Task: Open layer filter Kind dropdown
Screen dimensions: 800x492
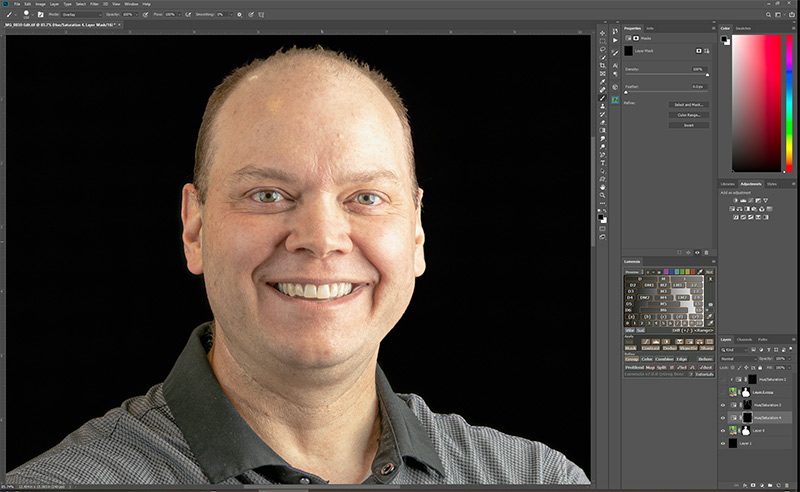Action: (734, 350)
